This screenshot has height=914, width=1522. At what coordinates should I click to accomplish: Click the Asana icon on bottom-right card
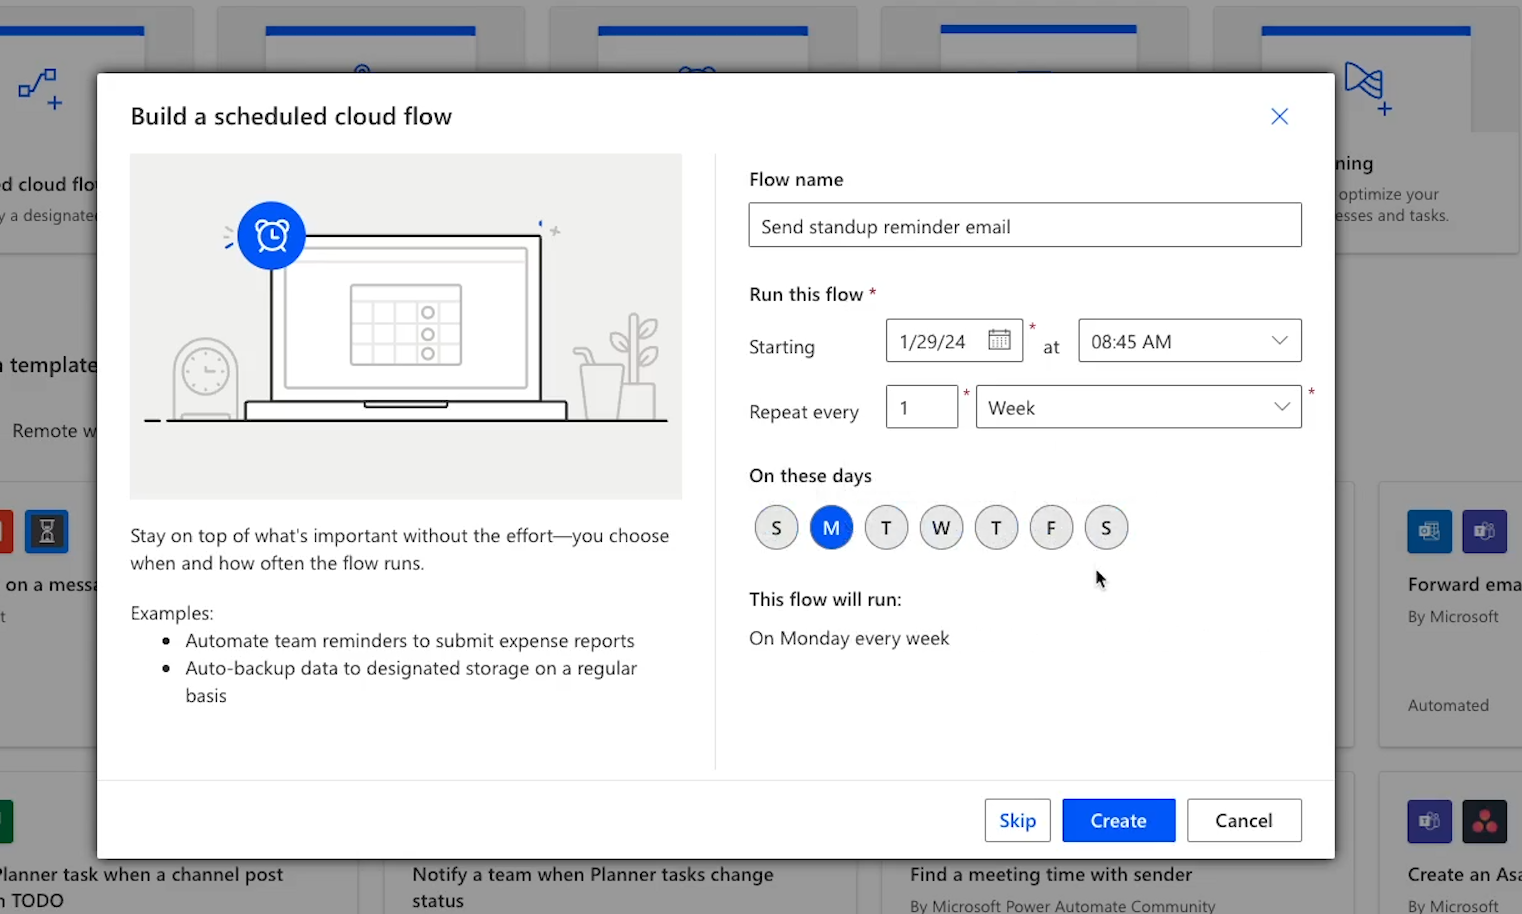1484,821
